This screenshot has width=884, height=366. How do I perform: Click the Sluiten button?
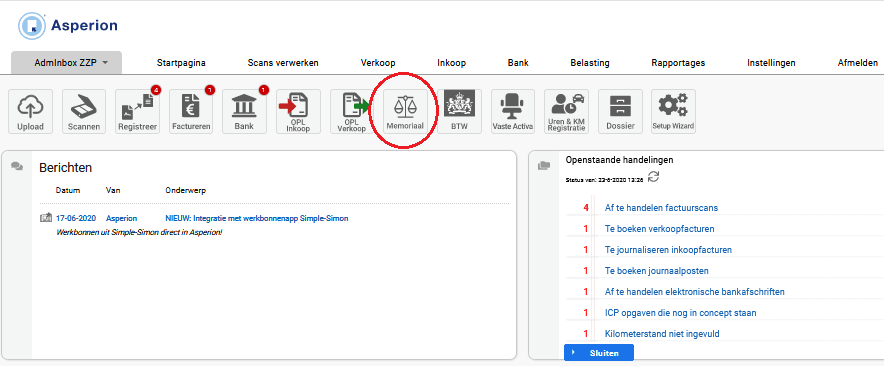599,352
